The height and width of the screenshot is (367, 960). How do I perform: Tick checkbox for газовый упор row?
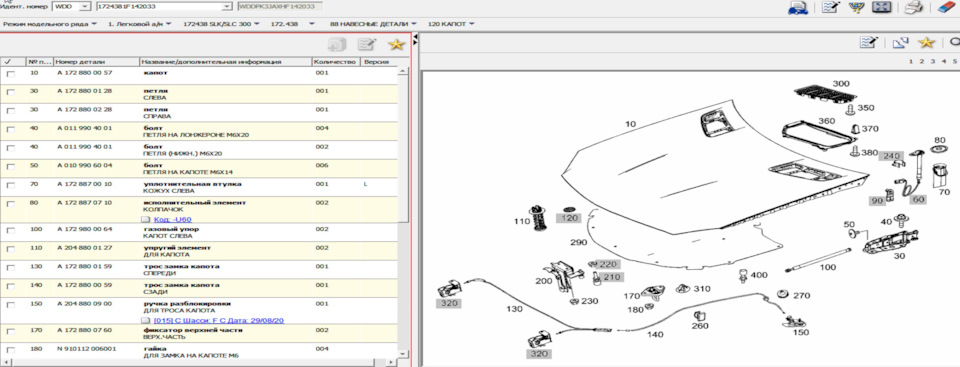[x=10, y=231]
